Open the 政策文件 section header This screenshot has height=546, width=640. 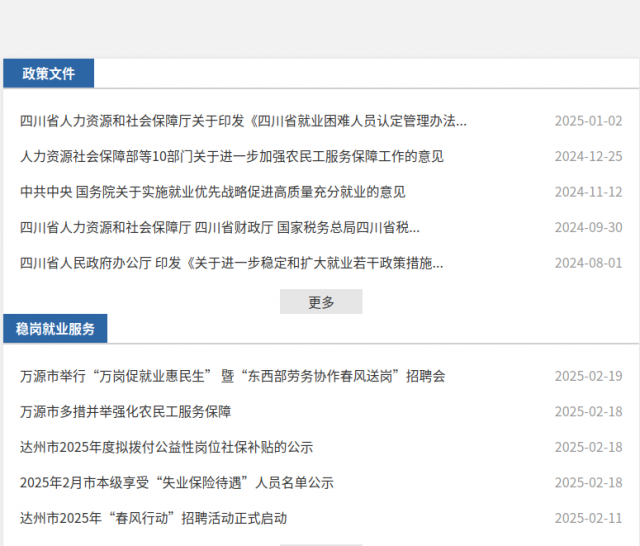[48, 74]
